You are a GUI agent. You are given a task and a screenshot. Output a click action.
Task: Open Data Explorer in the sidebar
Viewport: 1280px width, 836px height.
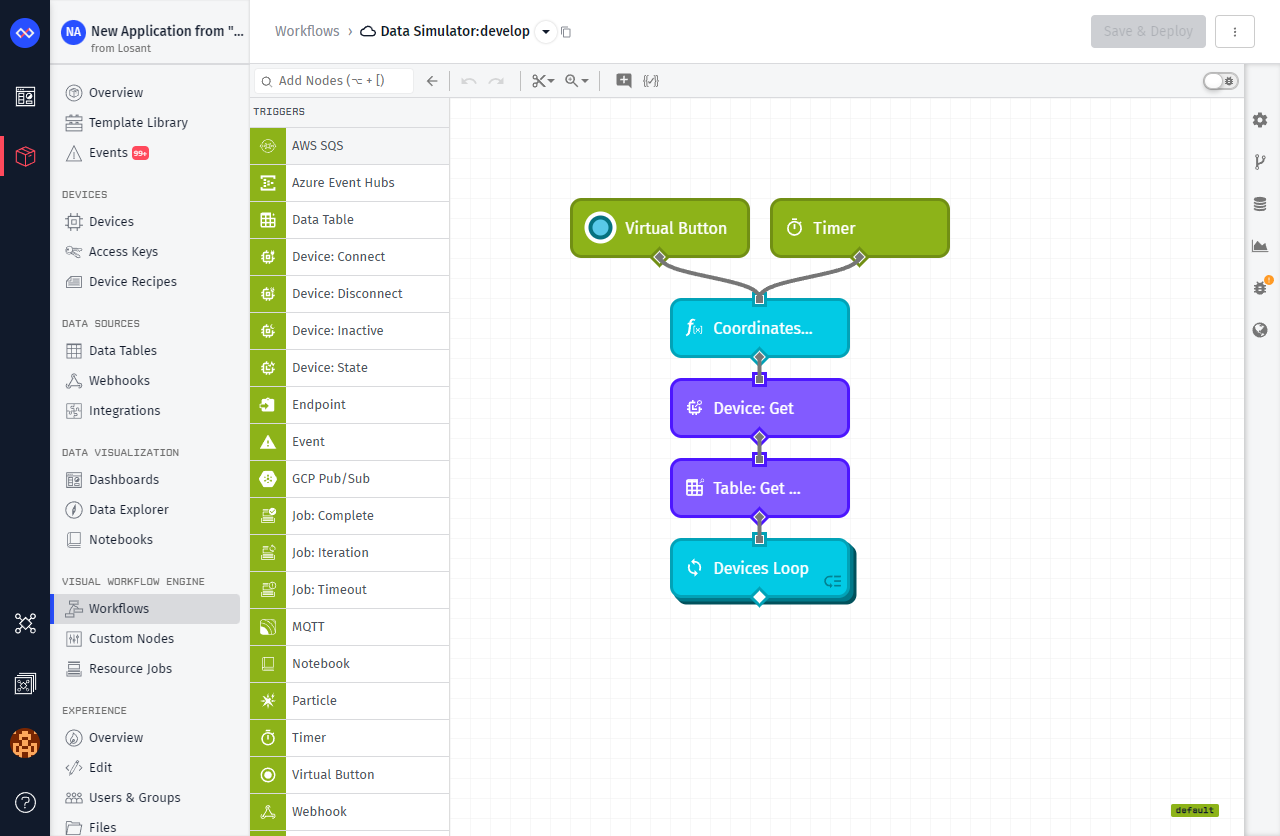(x=145, y=510)
